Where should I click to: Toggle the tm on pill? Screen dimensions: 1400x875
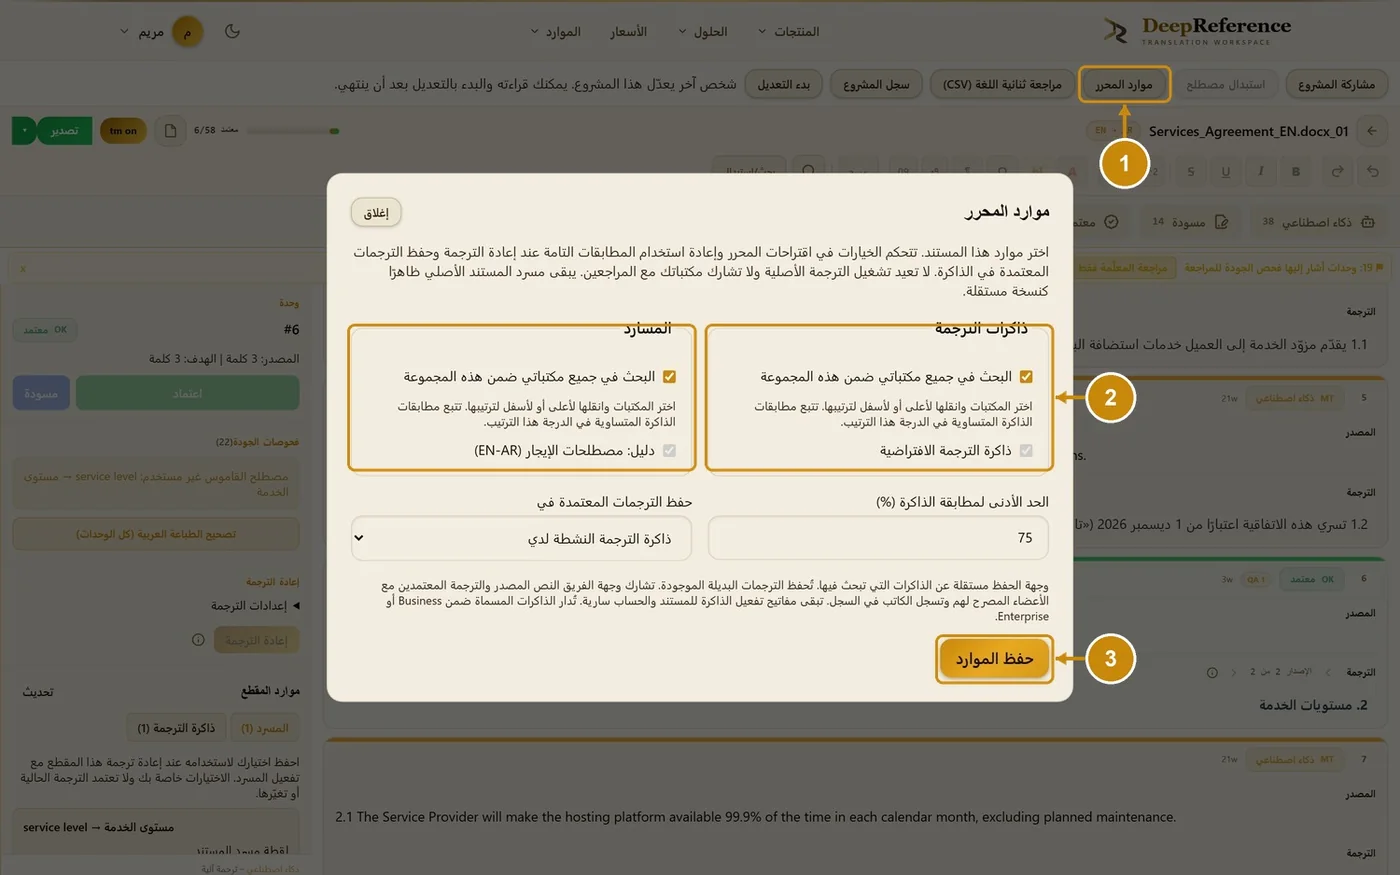(x=123, y=131)
